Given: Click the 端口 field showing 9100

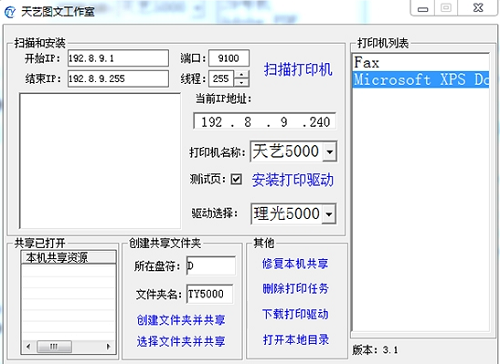Looking at the screenshot, I should pos(229,58).
